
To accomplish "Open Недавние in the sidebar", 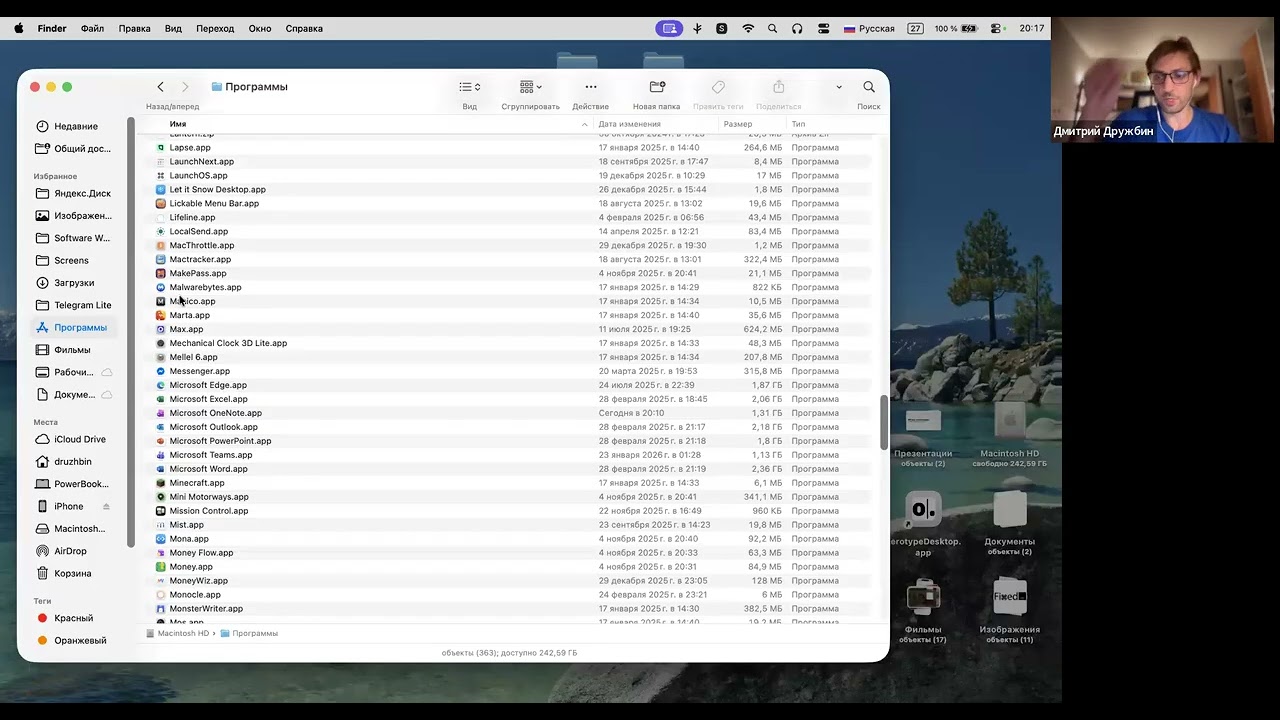I will tap(76, 127).
